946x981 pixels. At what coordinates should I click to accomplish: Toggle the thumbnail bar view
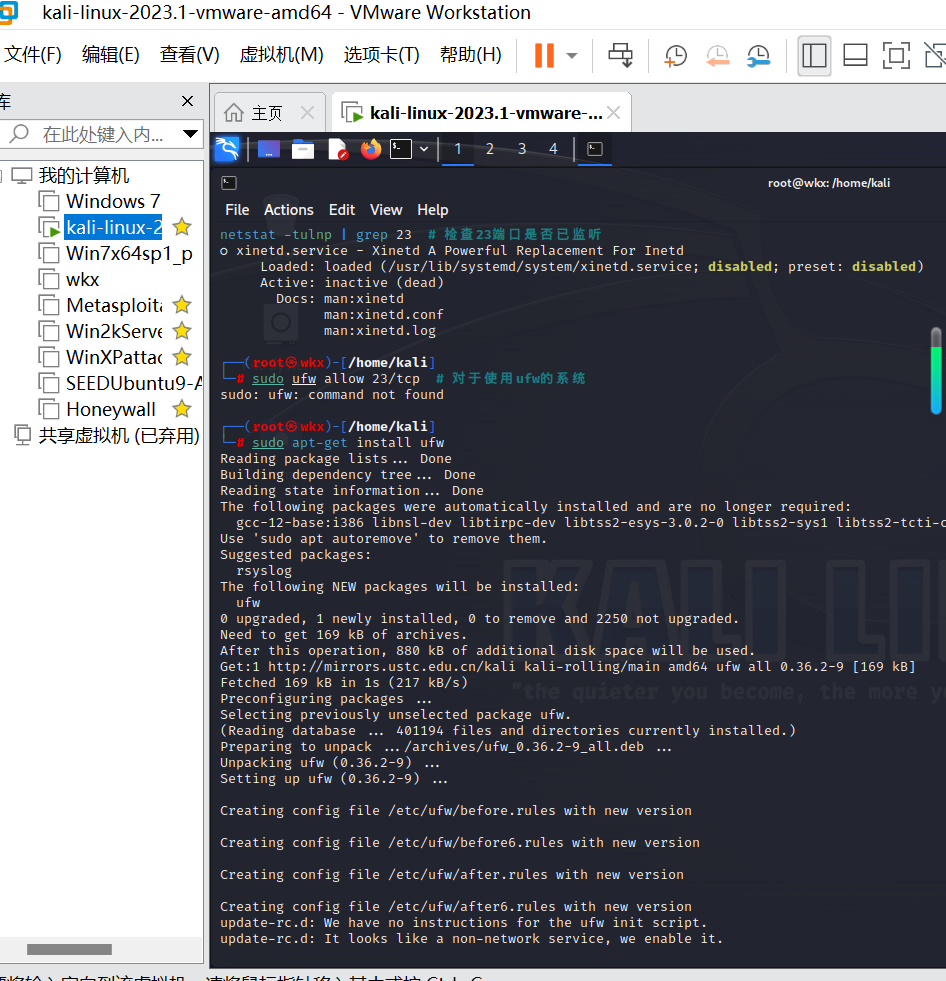point(855,56)
